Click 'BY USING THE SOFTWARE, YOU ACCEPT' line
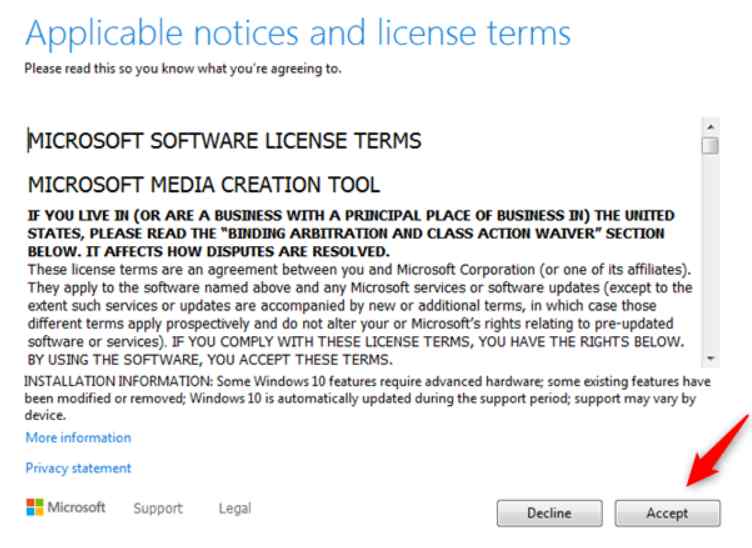The image size is (752, 548). (x=210, y=360)
